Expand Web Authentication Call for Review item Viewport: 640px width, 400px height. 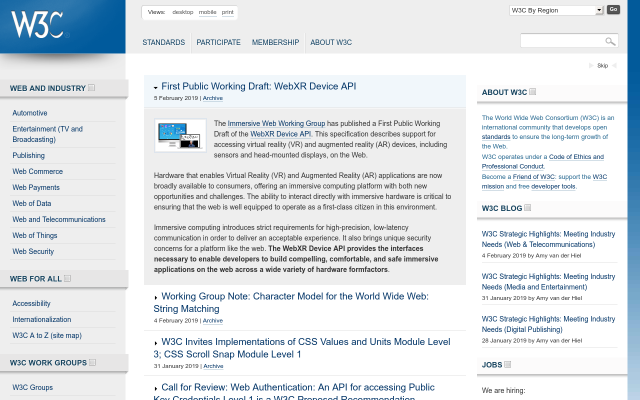156,388
